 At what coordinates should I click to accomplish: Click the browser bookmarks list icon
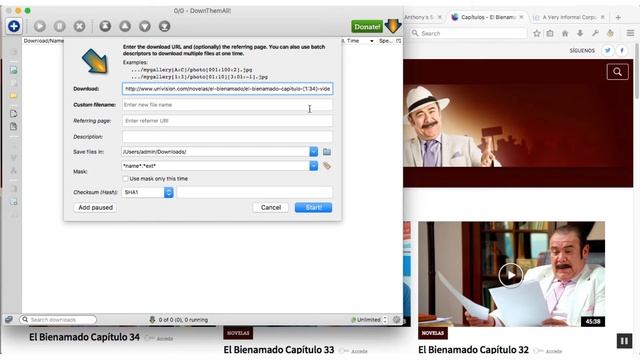click(x=550, y=33)
